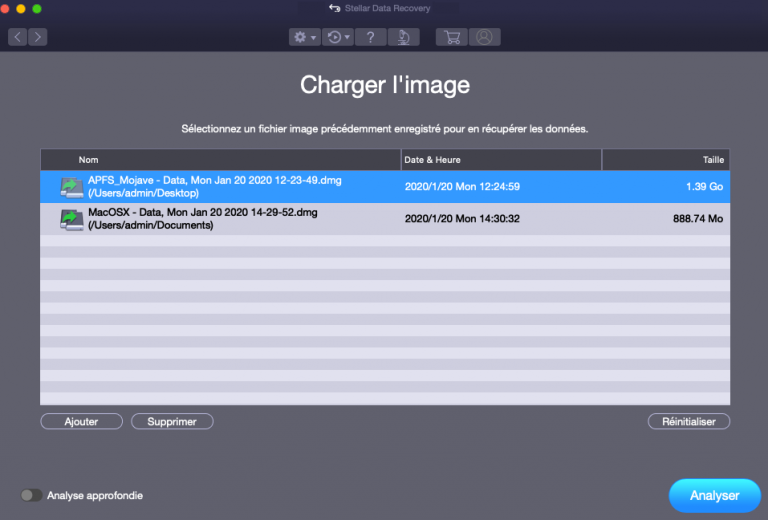Select APFS_Mojave - Data dmg file name
768x520 pixels.
tap(215, 180)
